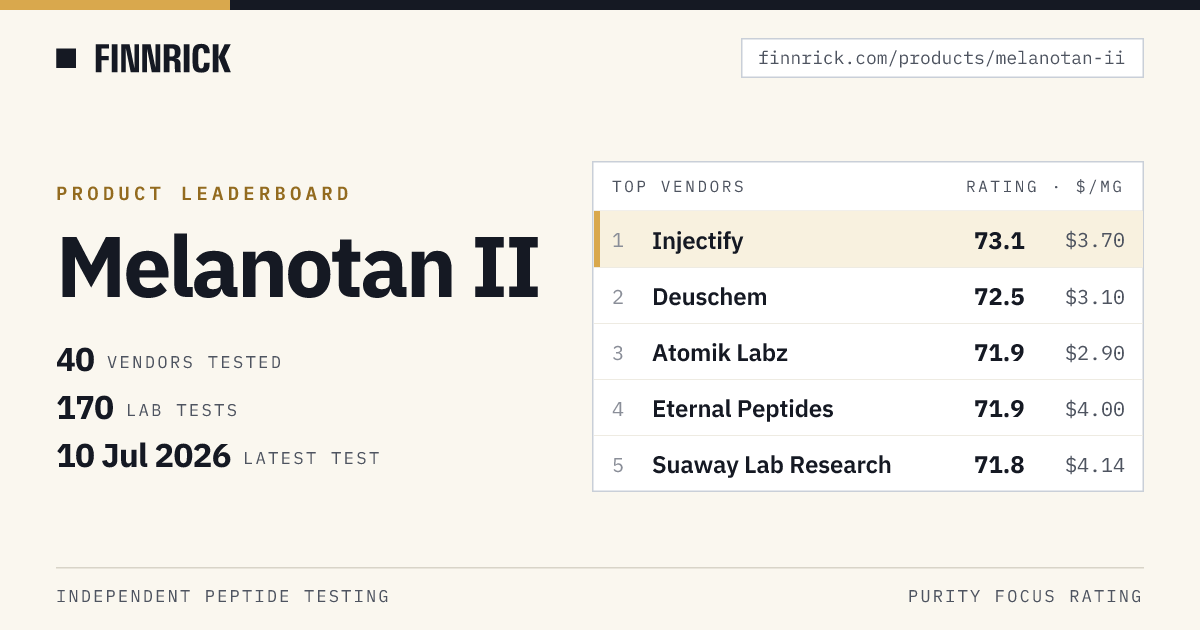Open the Injectify vendor row
Screen dimensions: 1200x630
[x=868, y=240]
